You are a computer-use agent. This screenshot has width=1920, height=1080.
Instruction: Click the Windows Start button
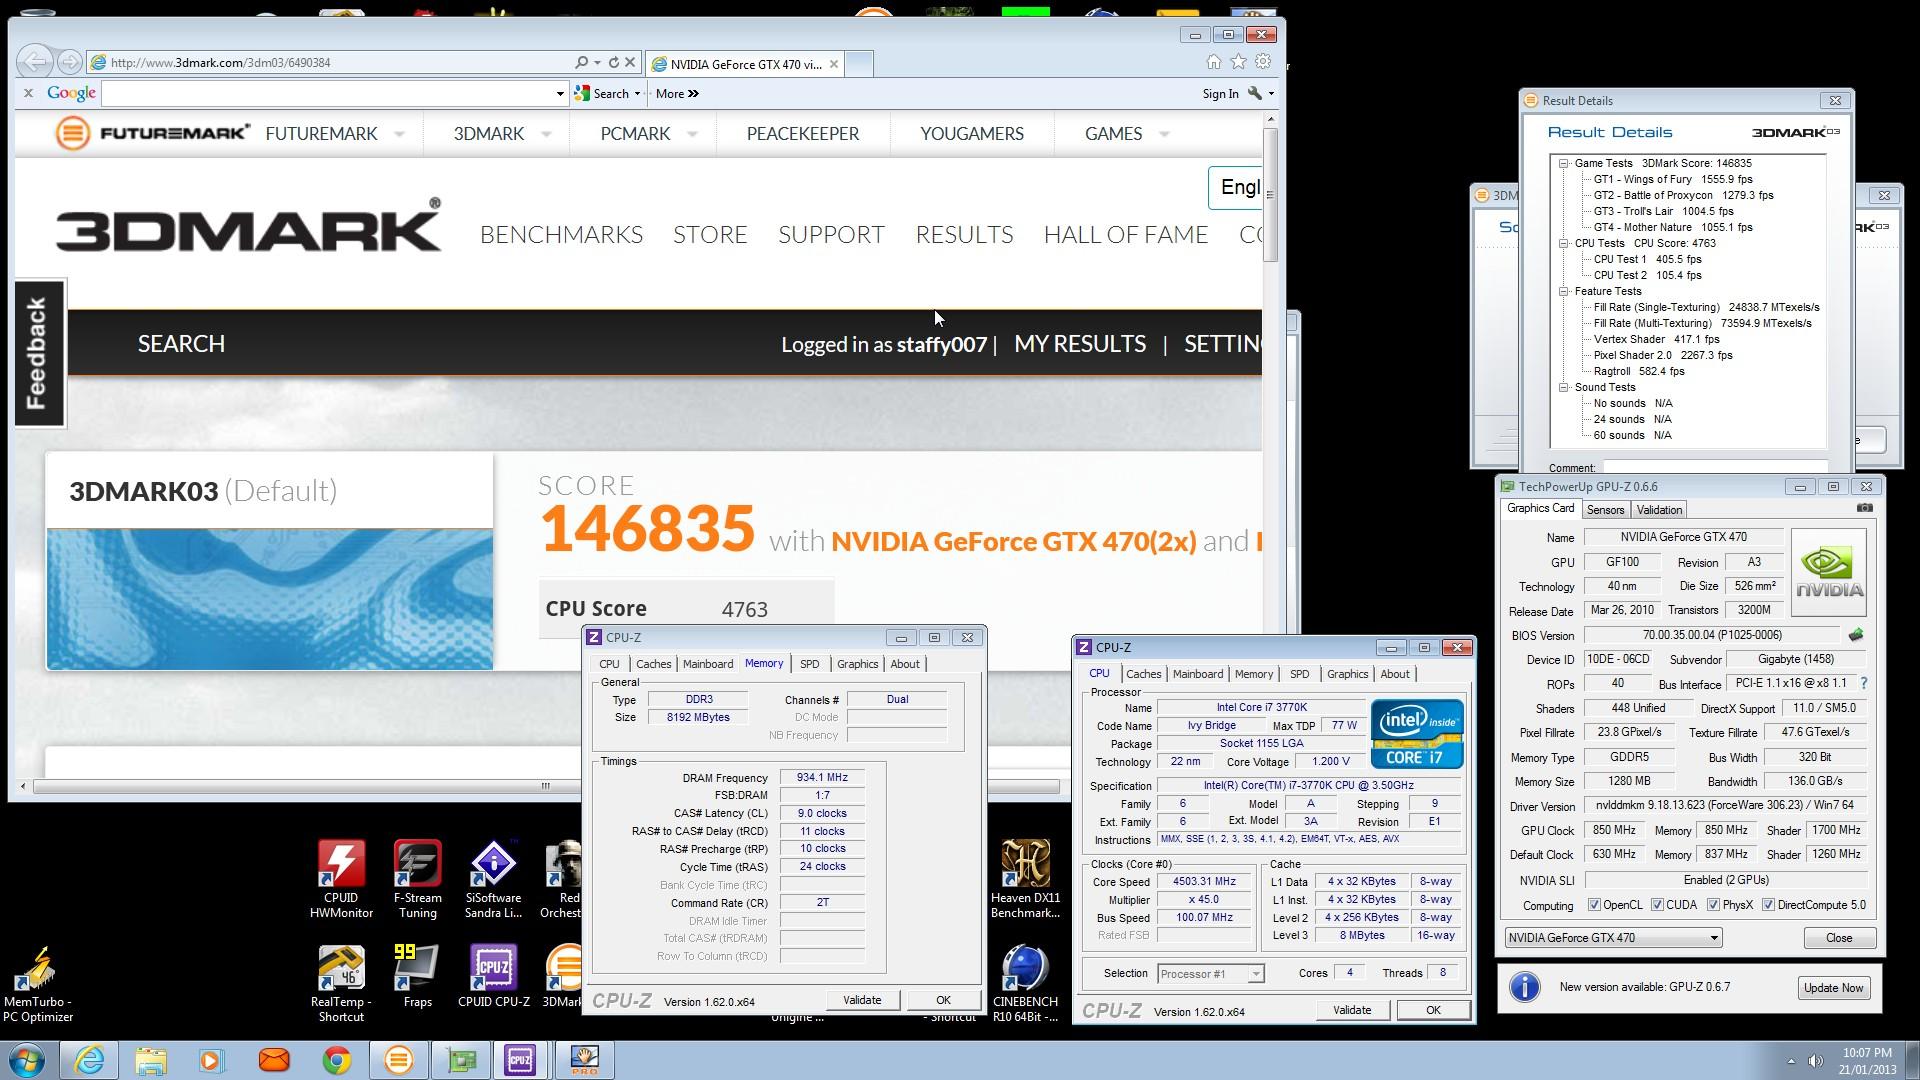(26, 1060)
